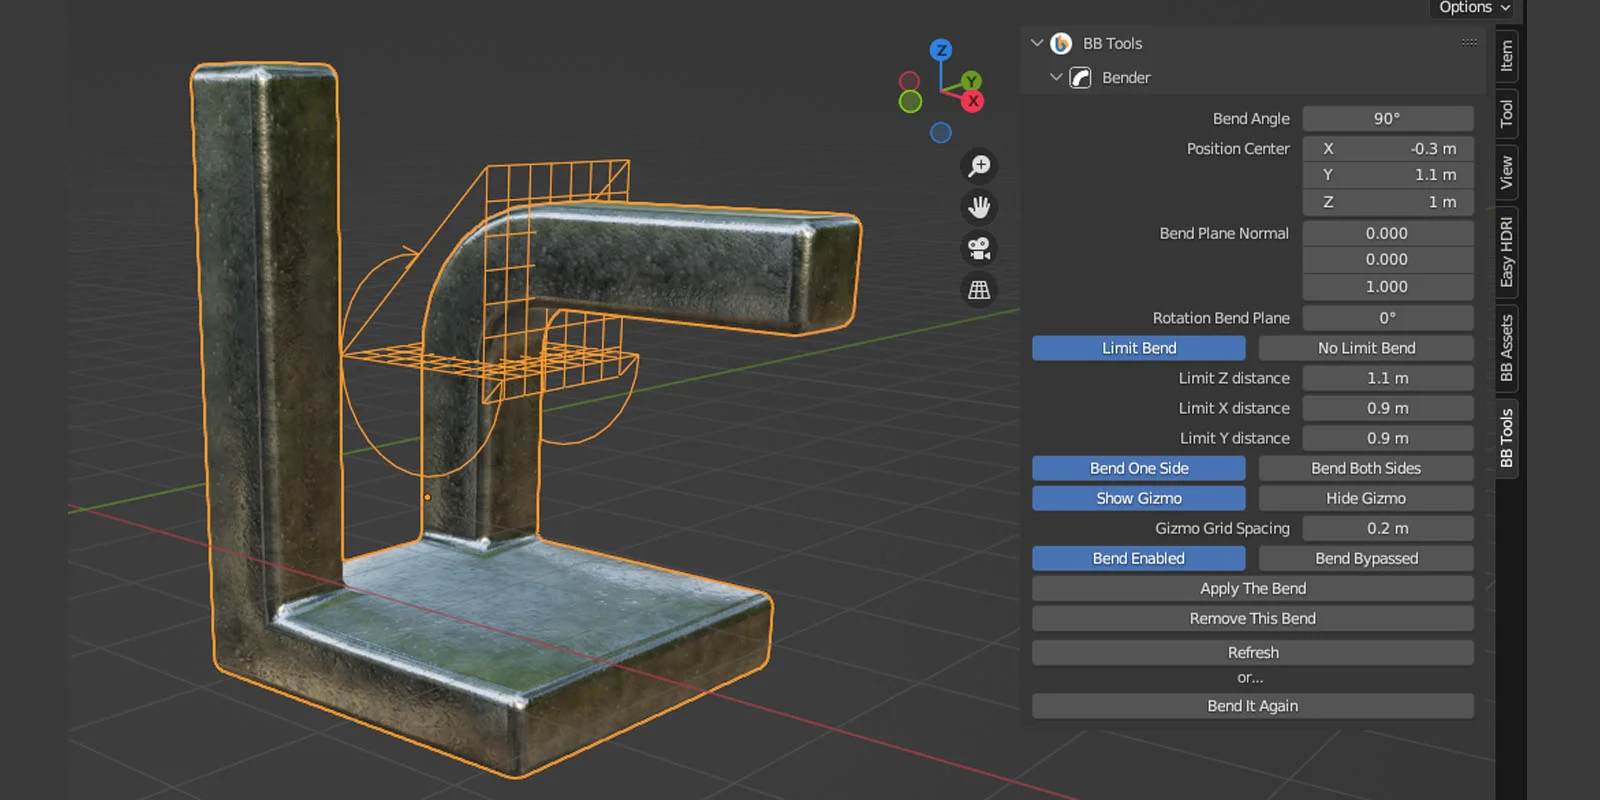This screenshot has height=800, width=1600.
Task: Click the red X axis gizmo ball
Action: (972, 101)
